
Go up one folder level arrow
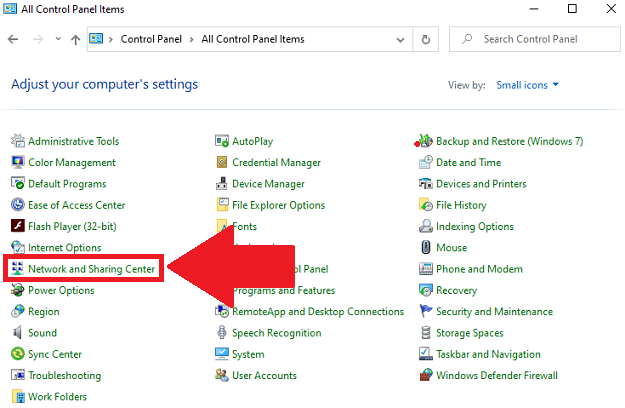point(76,40)
